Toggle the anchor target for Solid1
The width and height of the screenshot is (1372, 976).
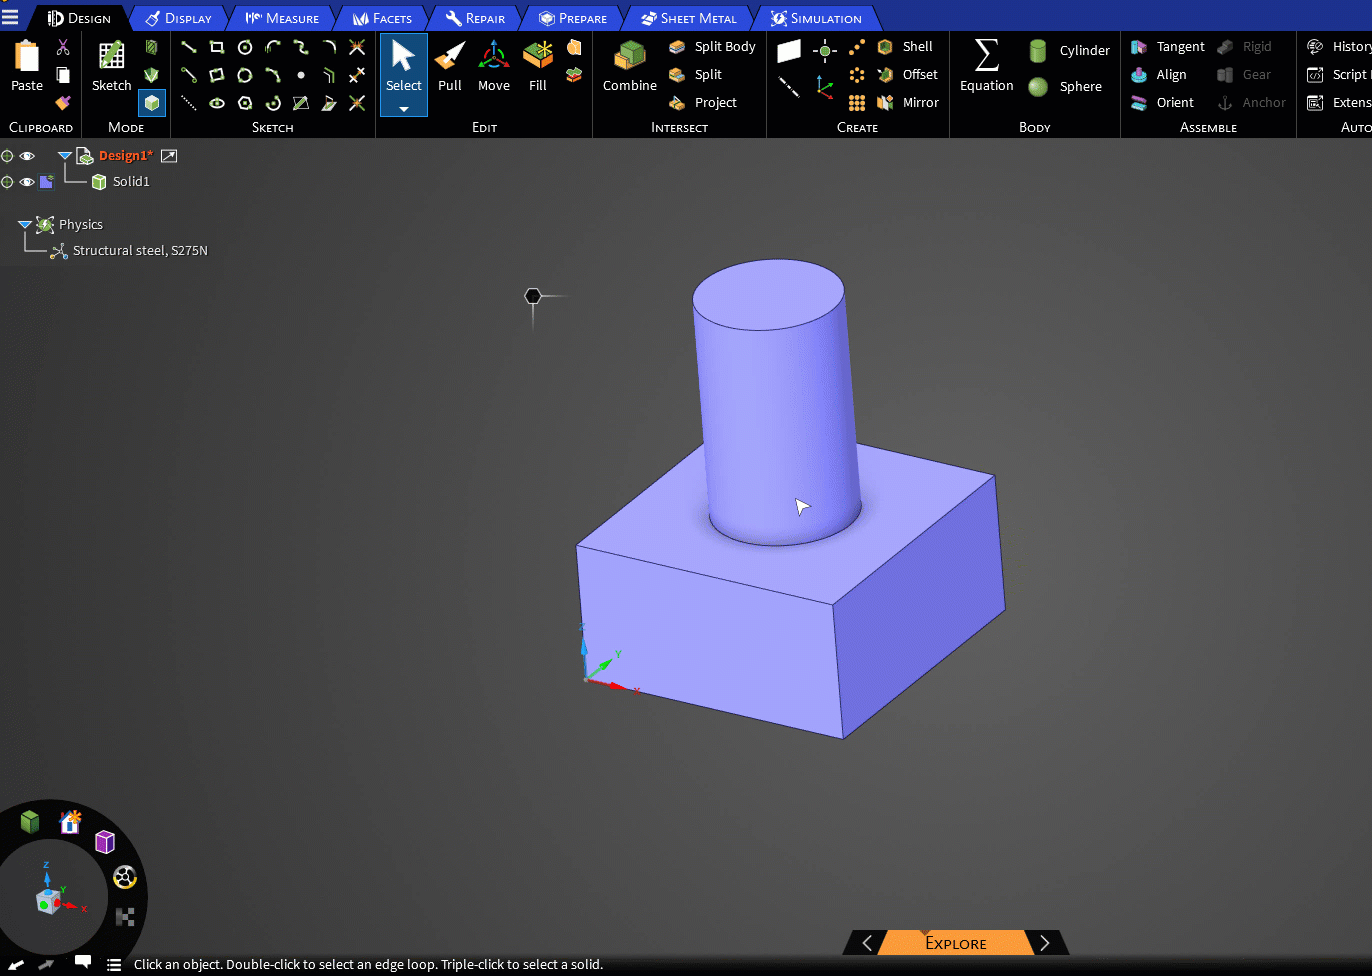7,181
